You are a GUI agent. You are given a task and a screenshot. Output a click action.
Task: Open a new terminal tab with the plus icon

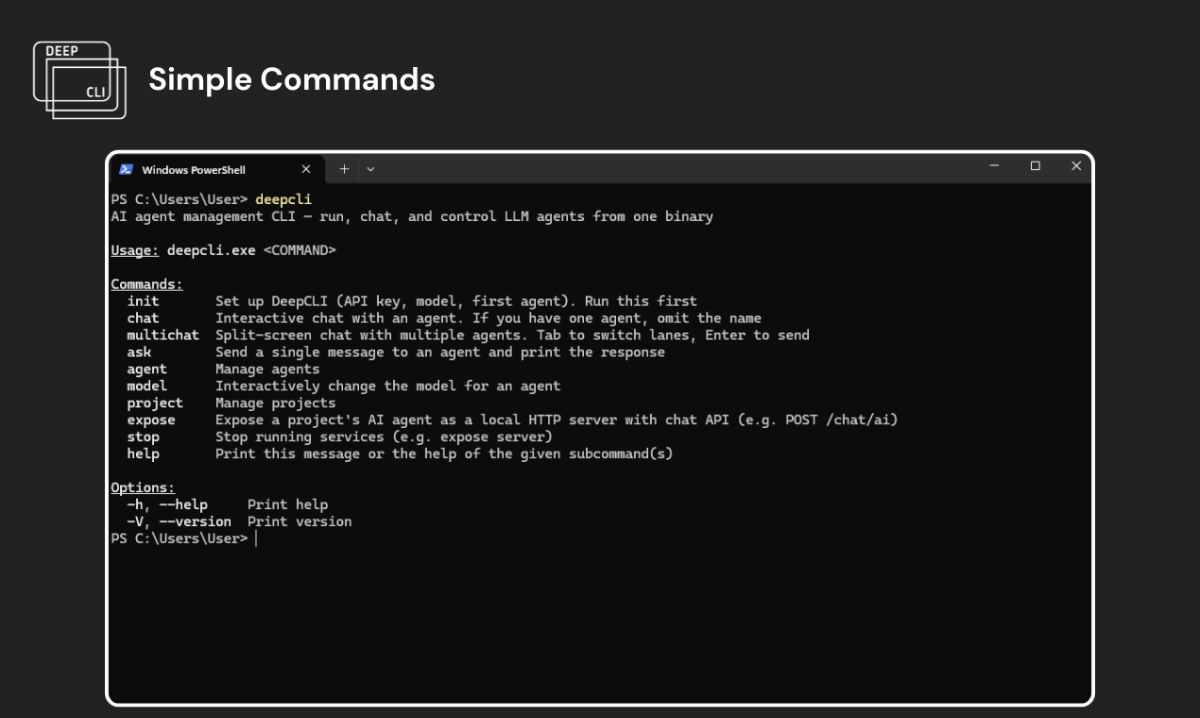(343, 169)
